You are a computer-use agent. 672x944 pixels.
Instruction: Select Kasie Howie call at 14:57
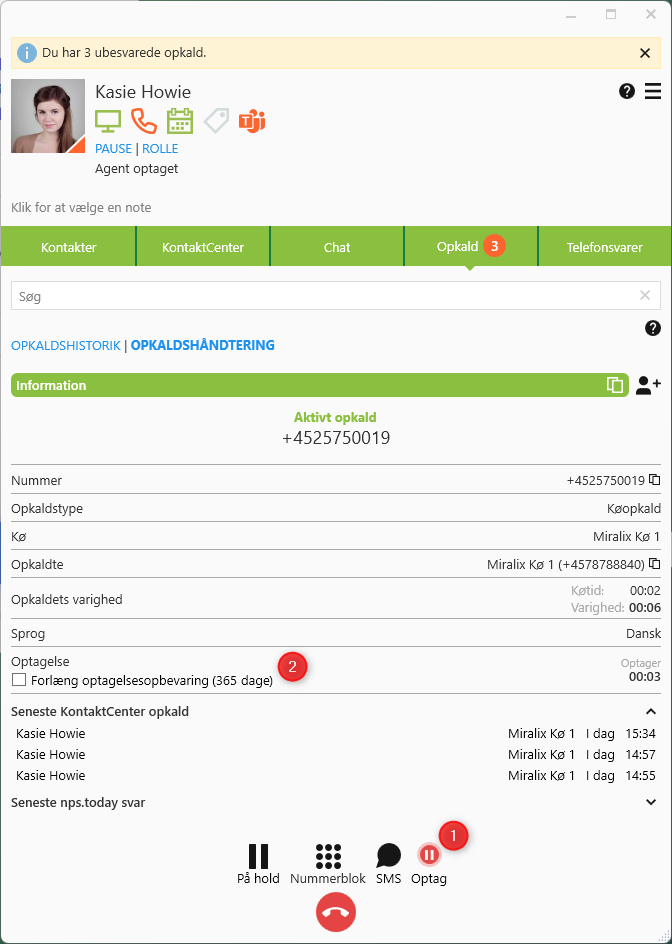pos(336,754)
